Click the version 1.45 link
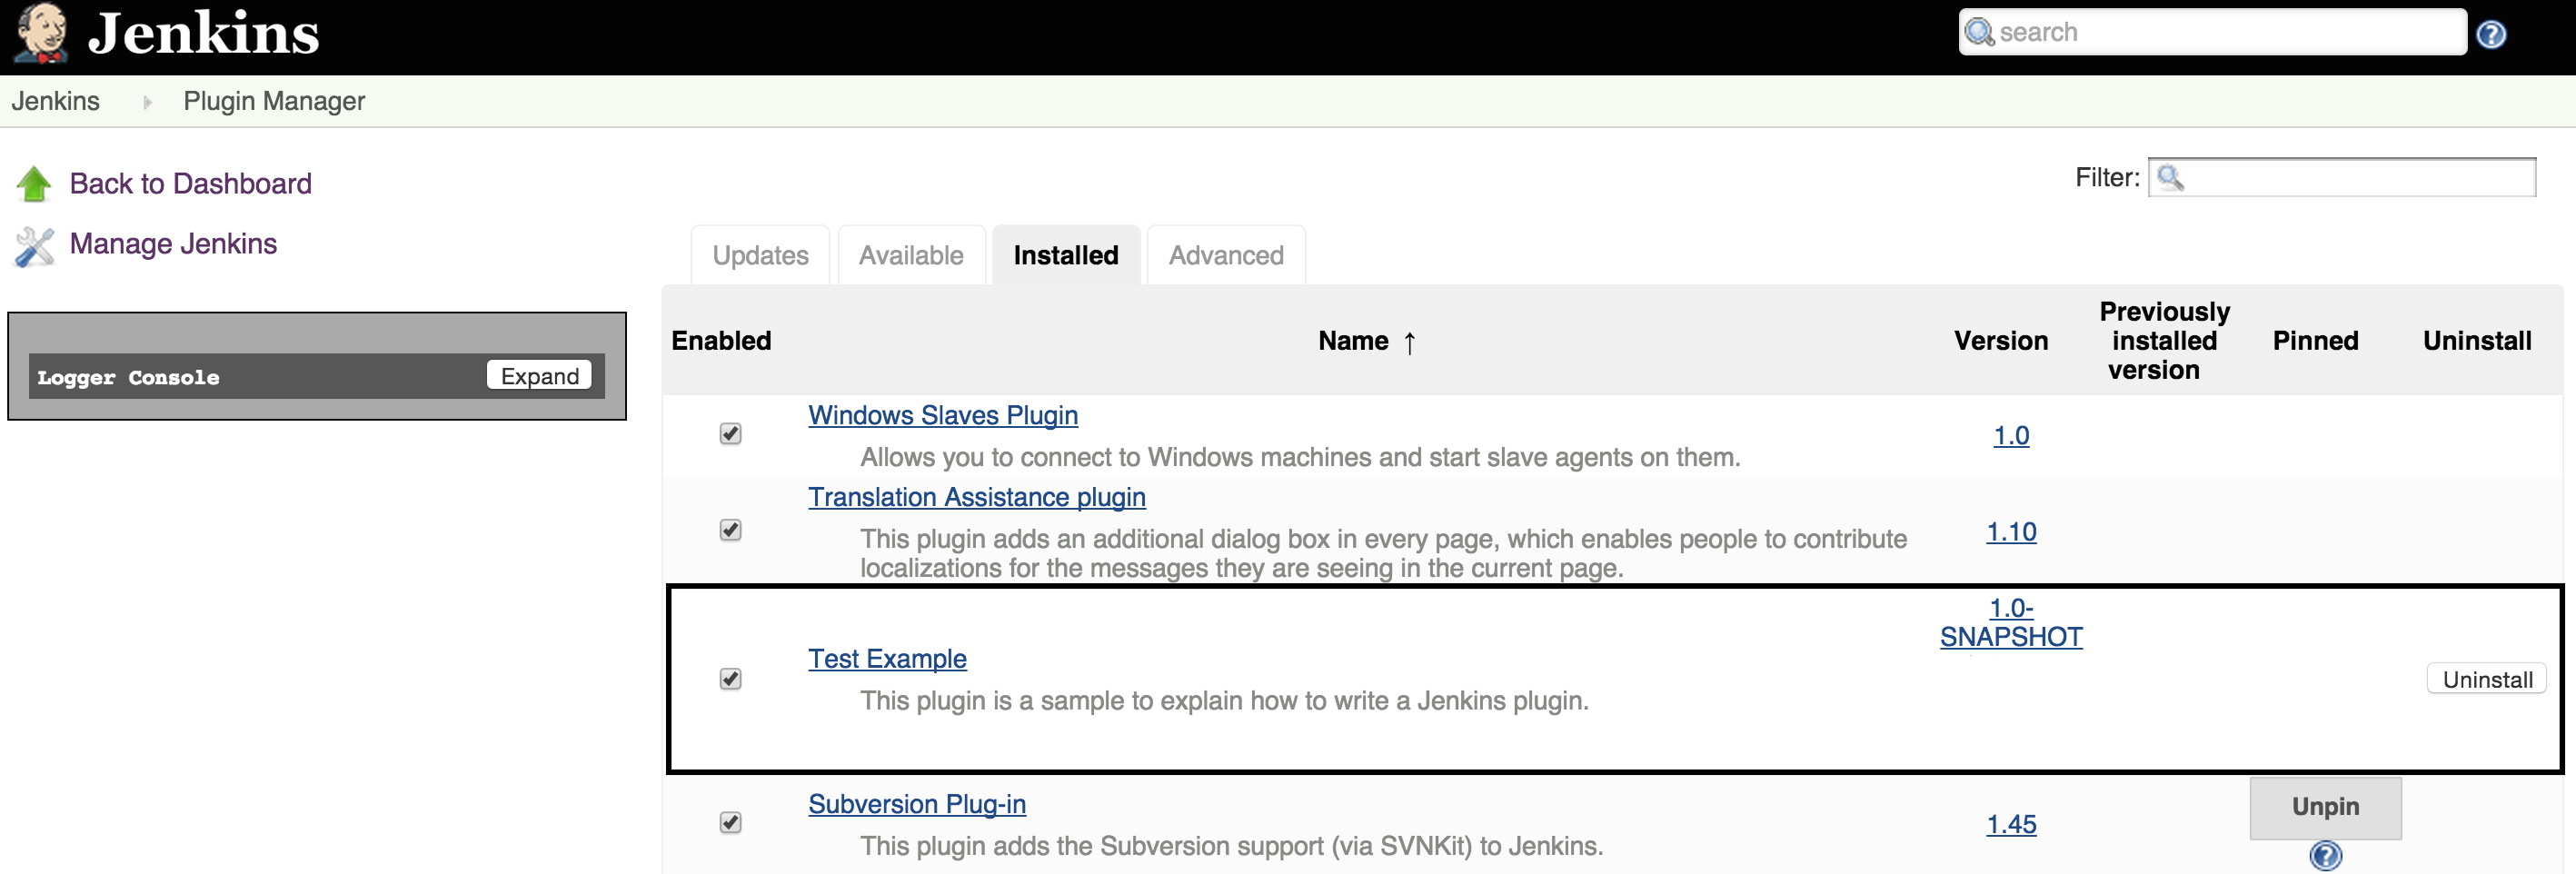Image resolution: width=2576 pixels, height=874 pixels. 2011,824
